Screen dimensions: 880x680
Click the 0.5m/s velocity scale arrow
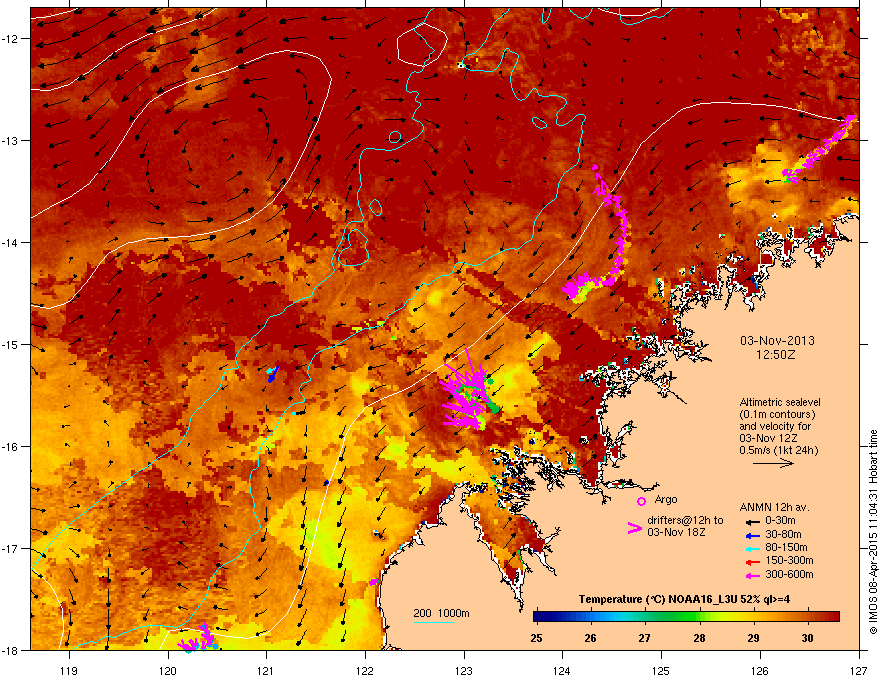[x=773, y=463]
